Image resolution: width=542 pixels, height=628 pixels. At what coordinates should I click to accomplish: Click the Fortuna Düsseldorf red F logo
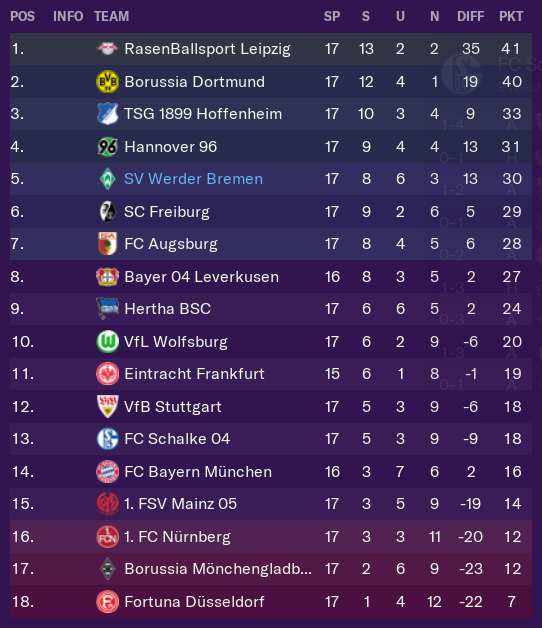pos(107,602)
